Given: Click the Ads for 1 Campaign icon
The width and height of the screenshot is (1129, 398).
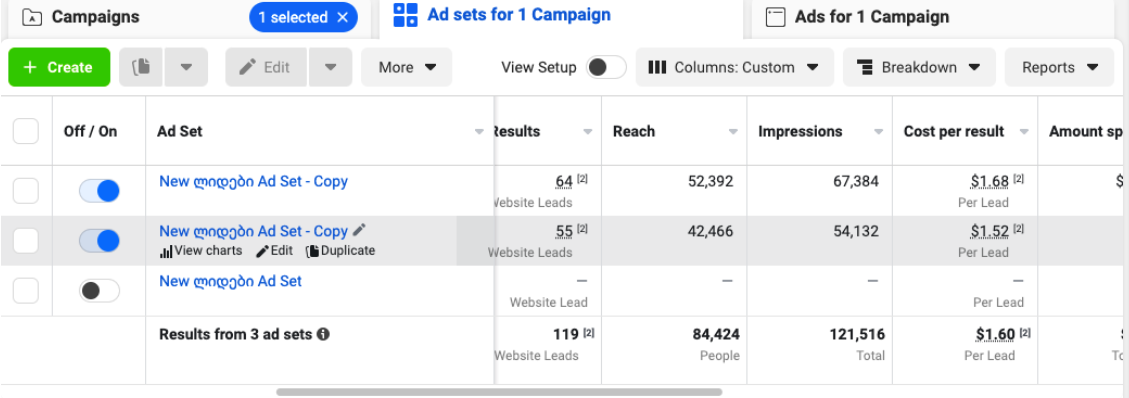Looking at the screenshot, I should tap(775, 17).
